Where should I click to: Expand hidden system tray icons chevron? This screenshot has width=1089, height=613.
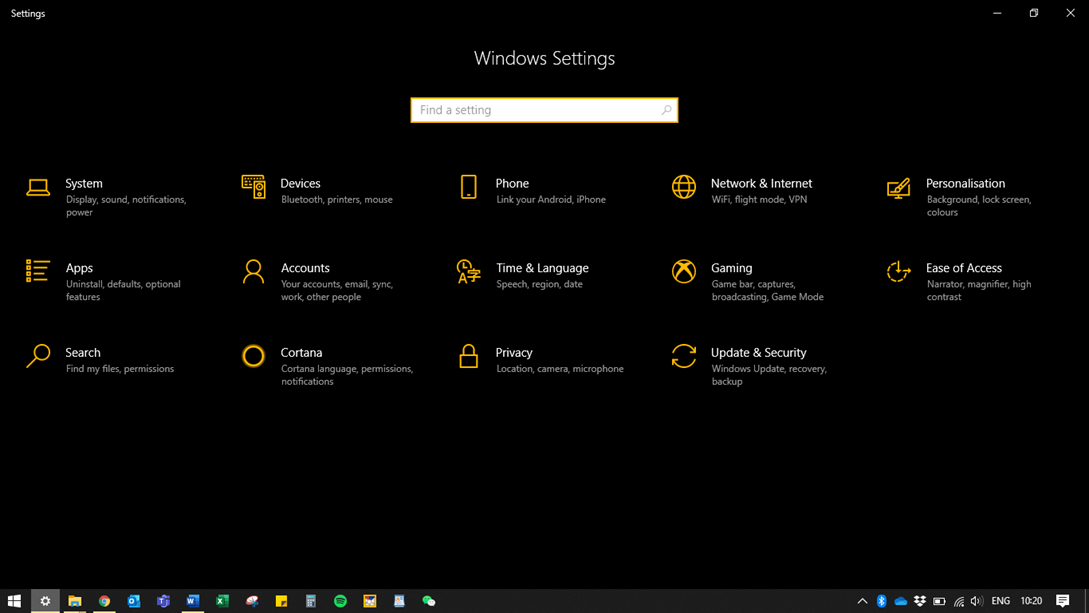click(862, 601)
